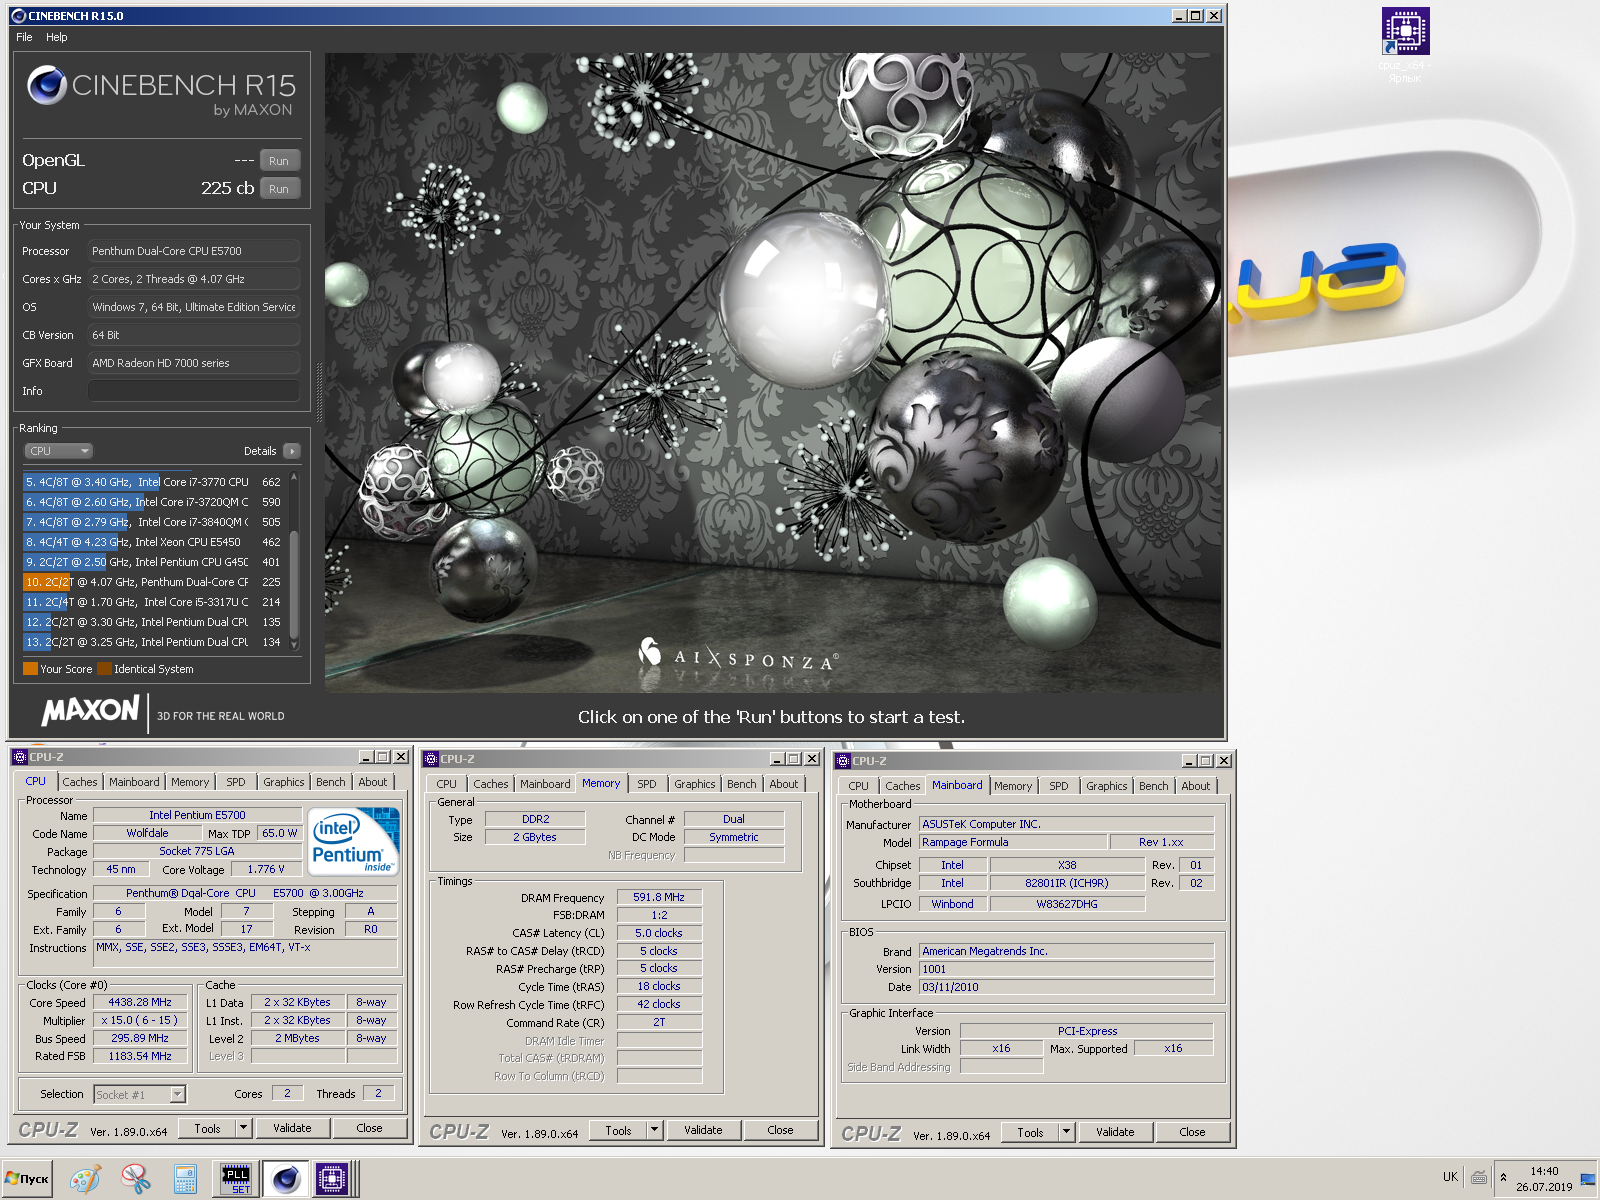Run the OpenGL benchmark
Screen dimensions: 1600x1200
[279, 161]
